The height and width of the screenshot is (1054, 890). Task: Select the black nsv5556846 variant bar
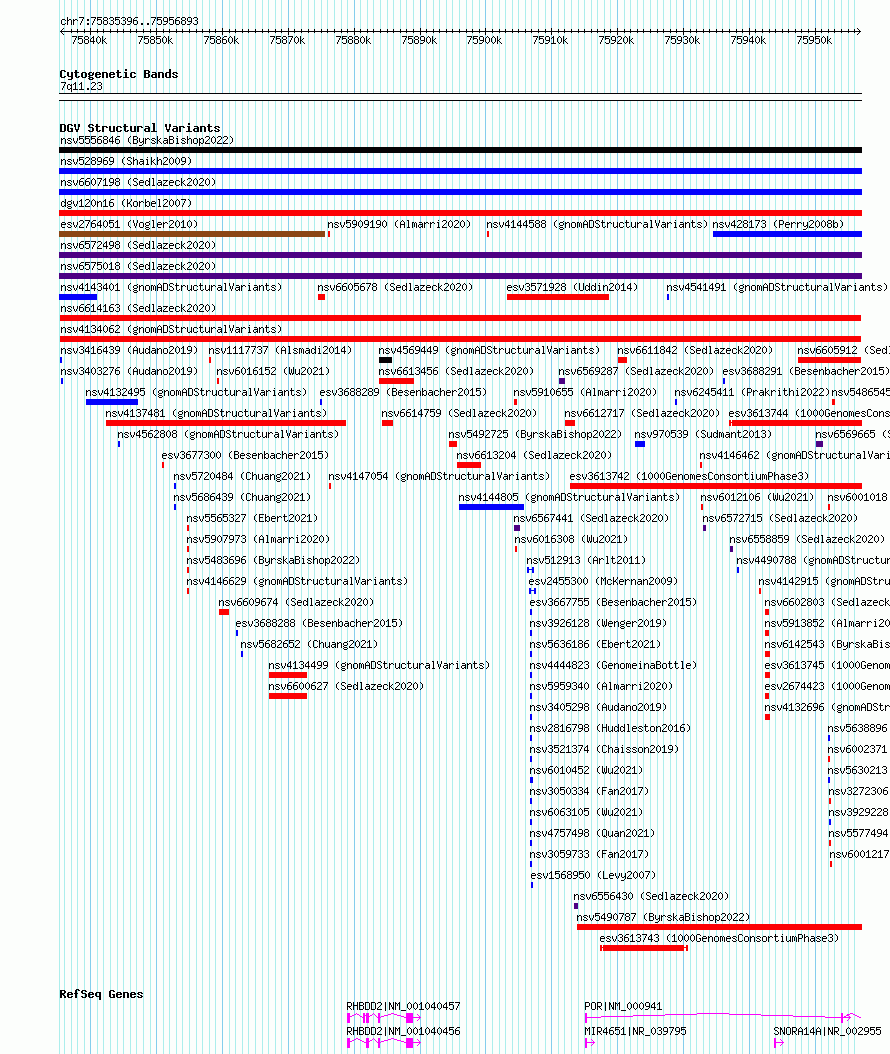(460, 150)
